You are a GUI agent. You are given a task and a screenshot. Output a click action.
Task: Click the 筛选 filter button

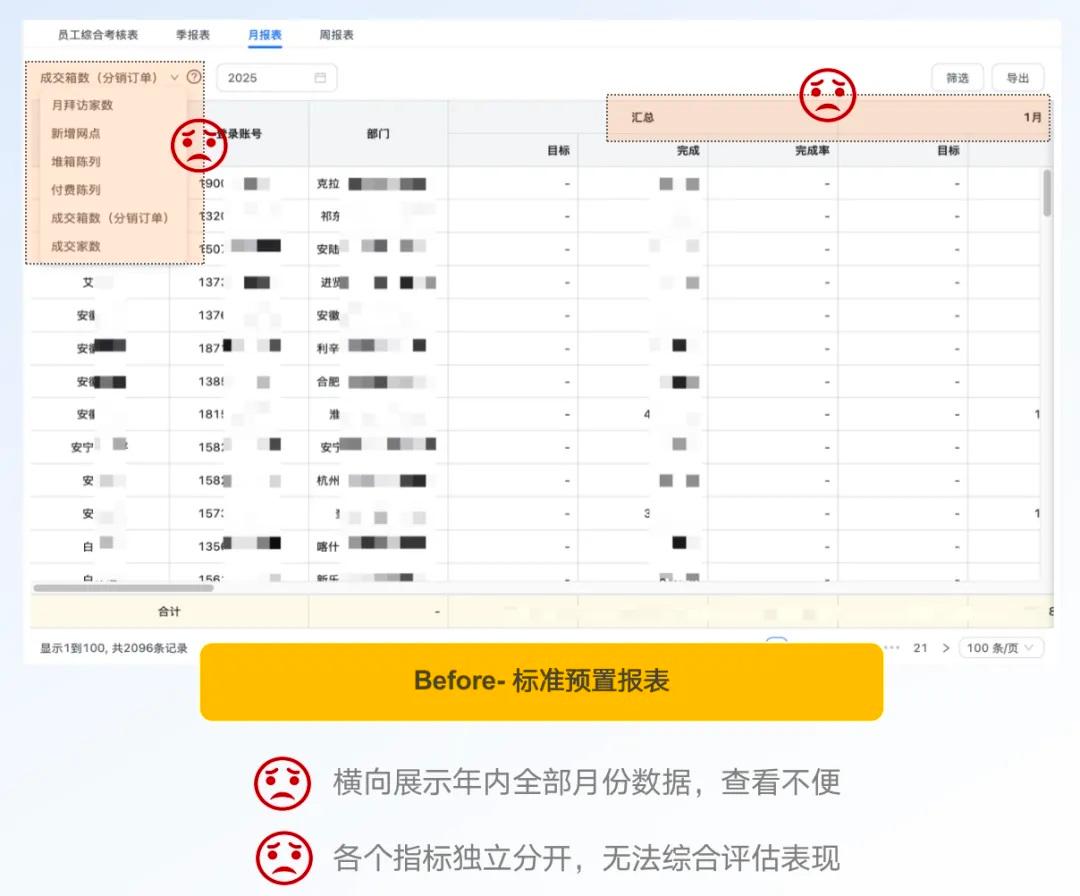point(957,77)
